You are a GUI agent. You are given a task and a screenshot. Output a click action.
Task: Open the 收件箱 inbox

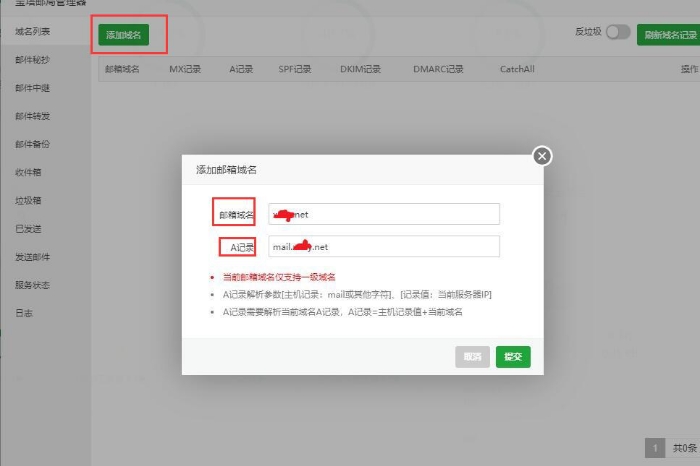29,172
